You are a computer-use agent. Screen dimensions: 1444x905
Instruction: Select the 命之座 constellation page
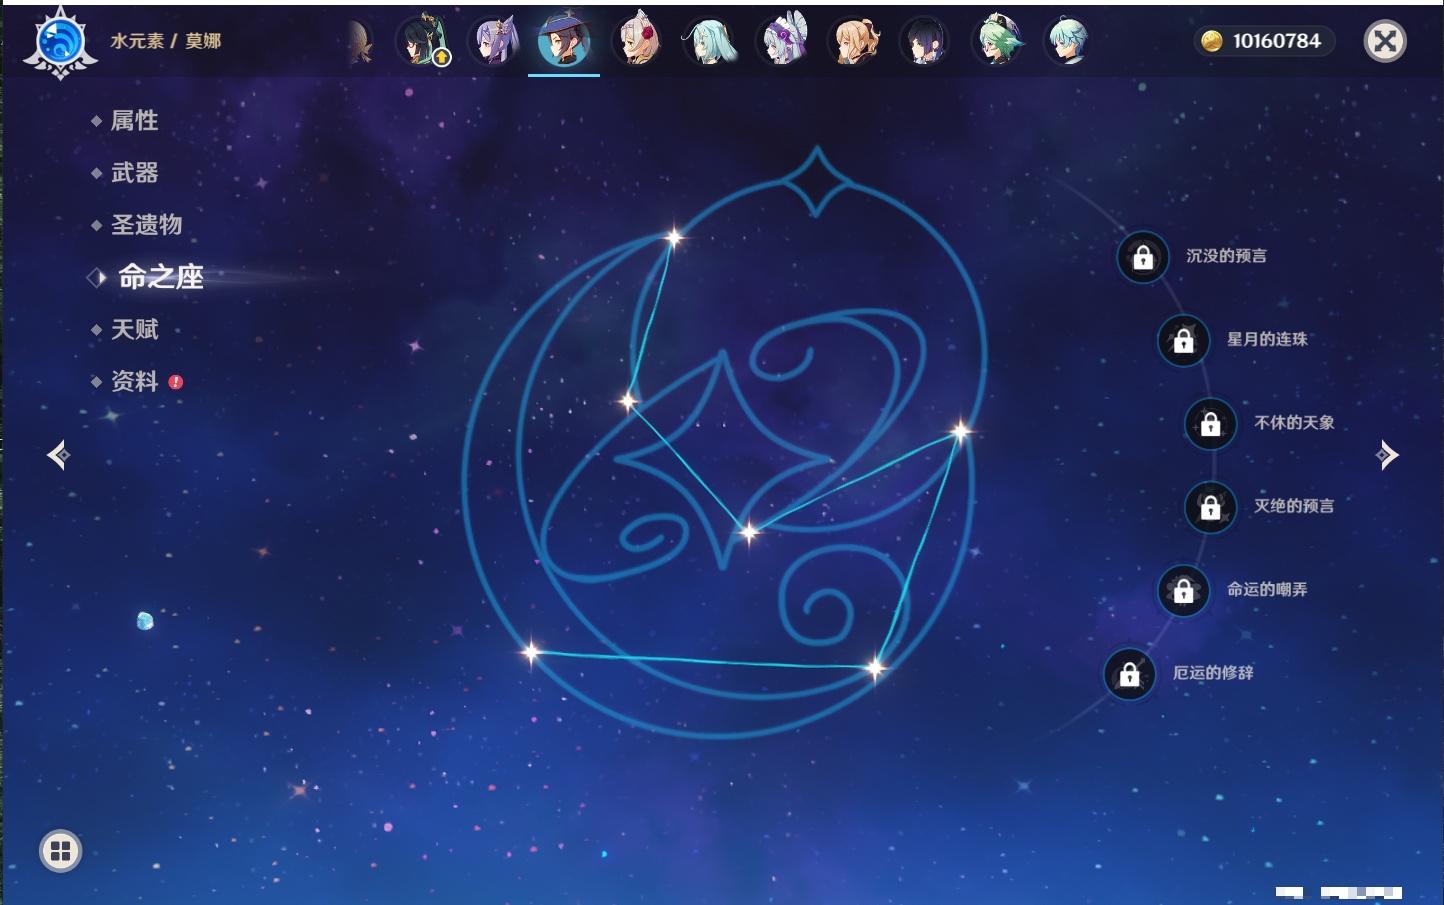[161, 277]
